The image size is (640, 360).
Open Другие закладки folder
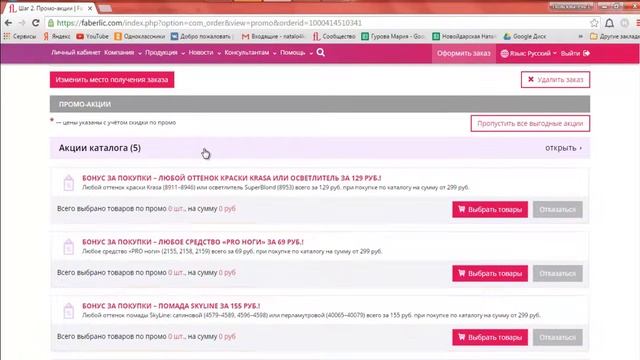point(615,36)
